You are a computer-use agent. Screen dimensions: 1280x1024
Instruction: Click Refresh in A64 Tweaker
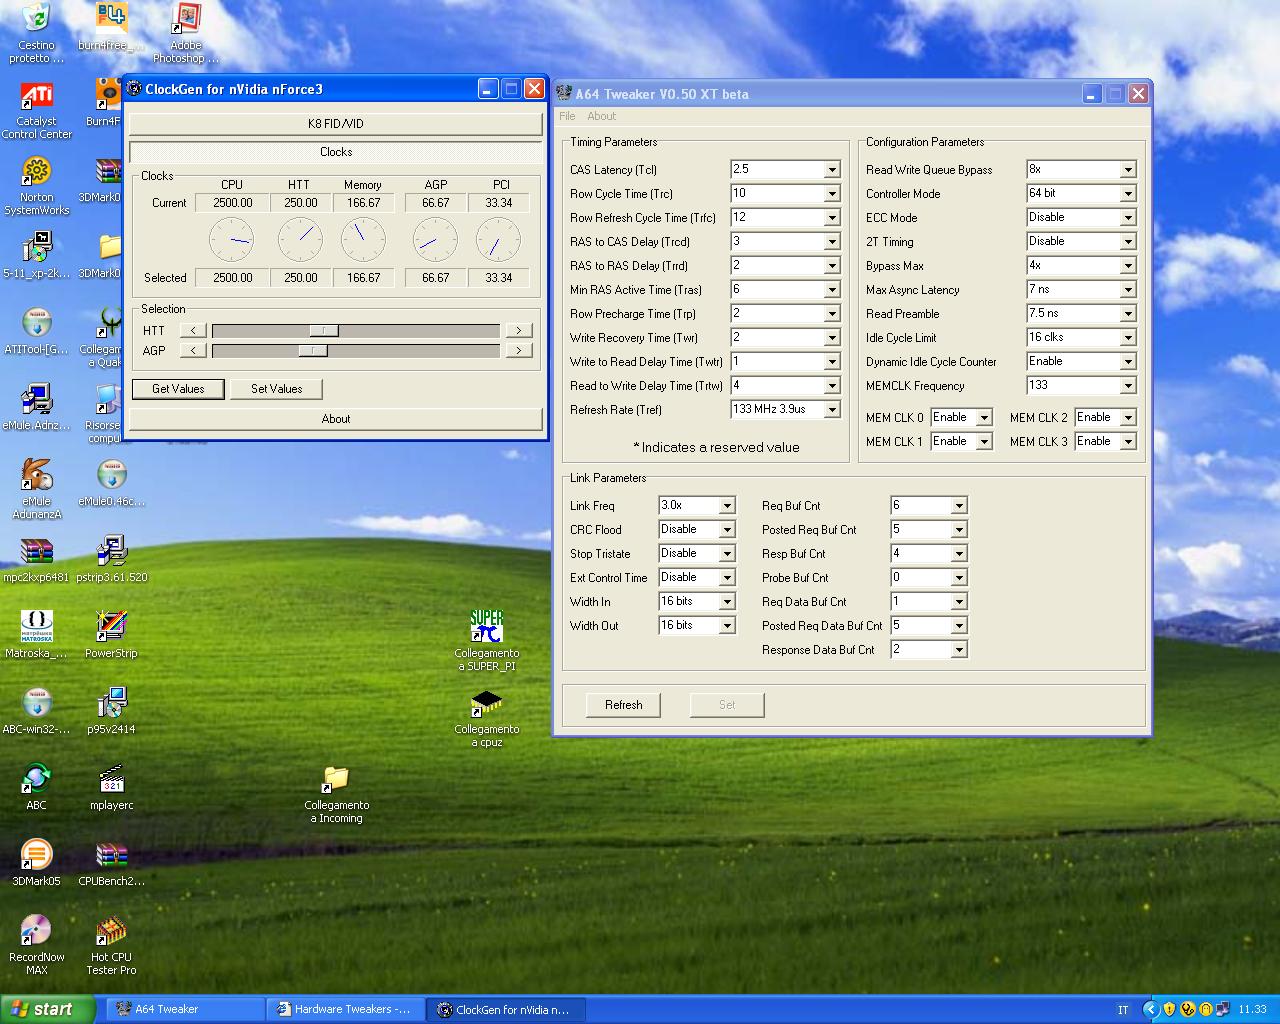(624, 705)
